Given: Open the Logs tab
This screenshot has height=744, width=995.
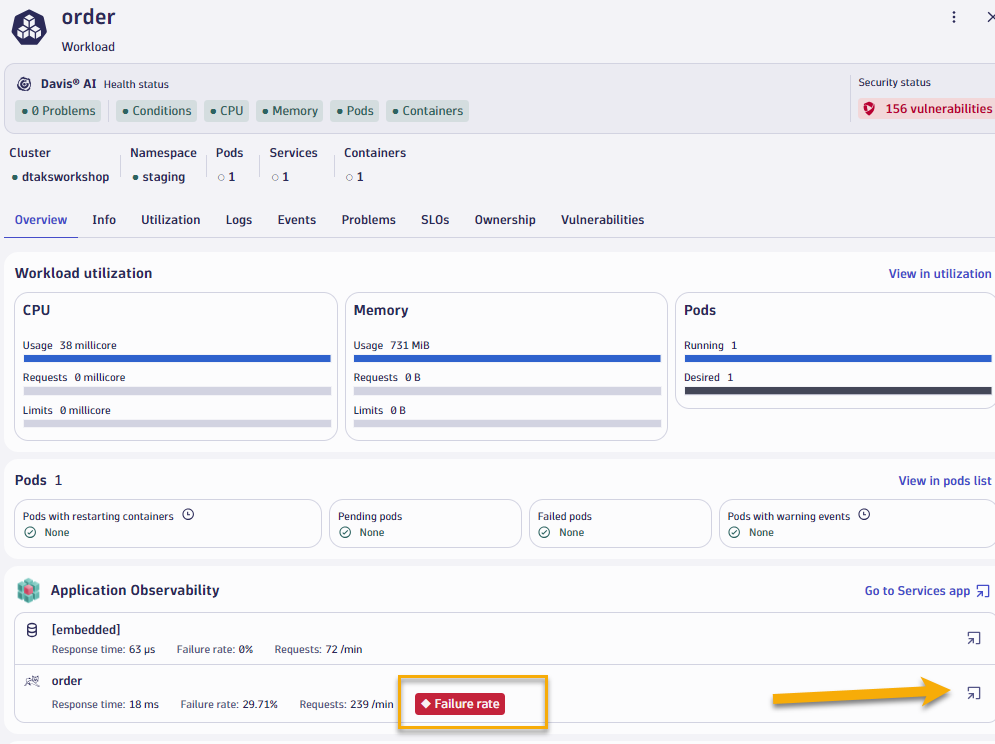Looking at the screenshot, I should (239, 220).
